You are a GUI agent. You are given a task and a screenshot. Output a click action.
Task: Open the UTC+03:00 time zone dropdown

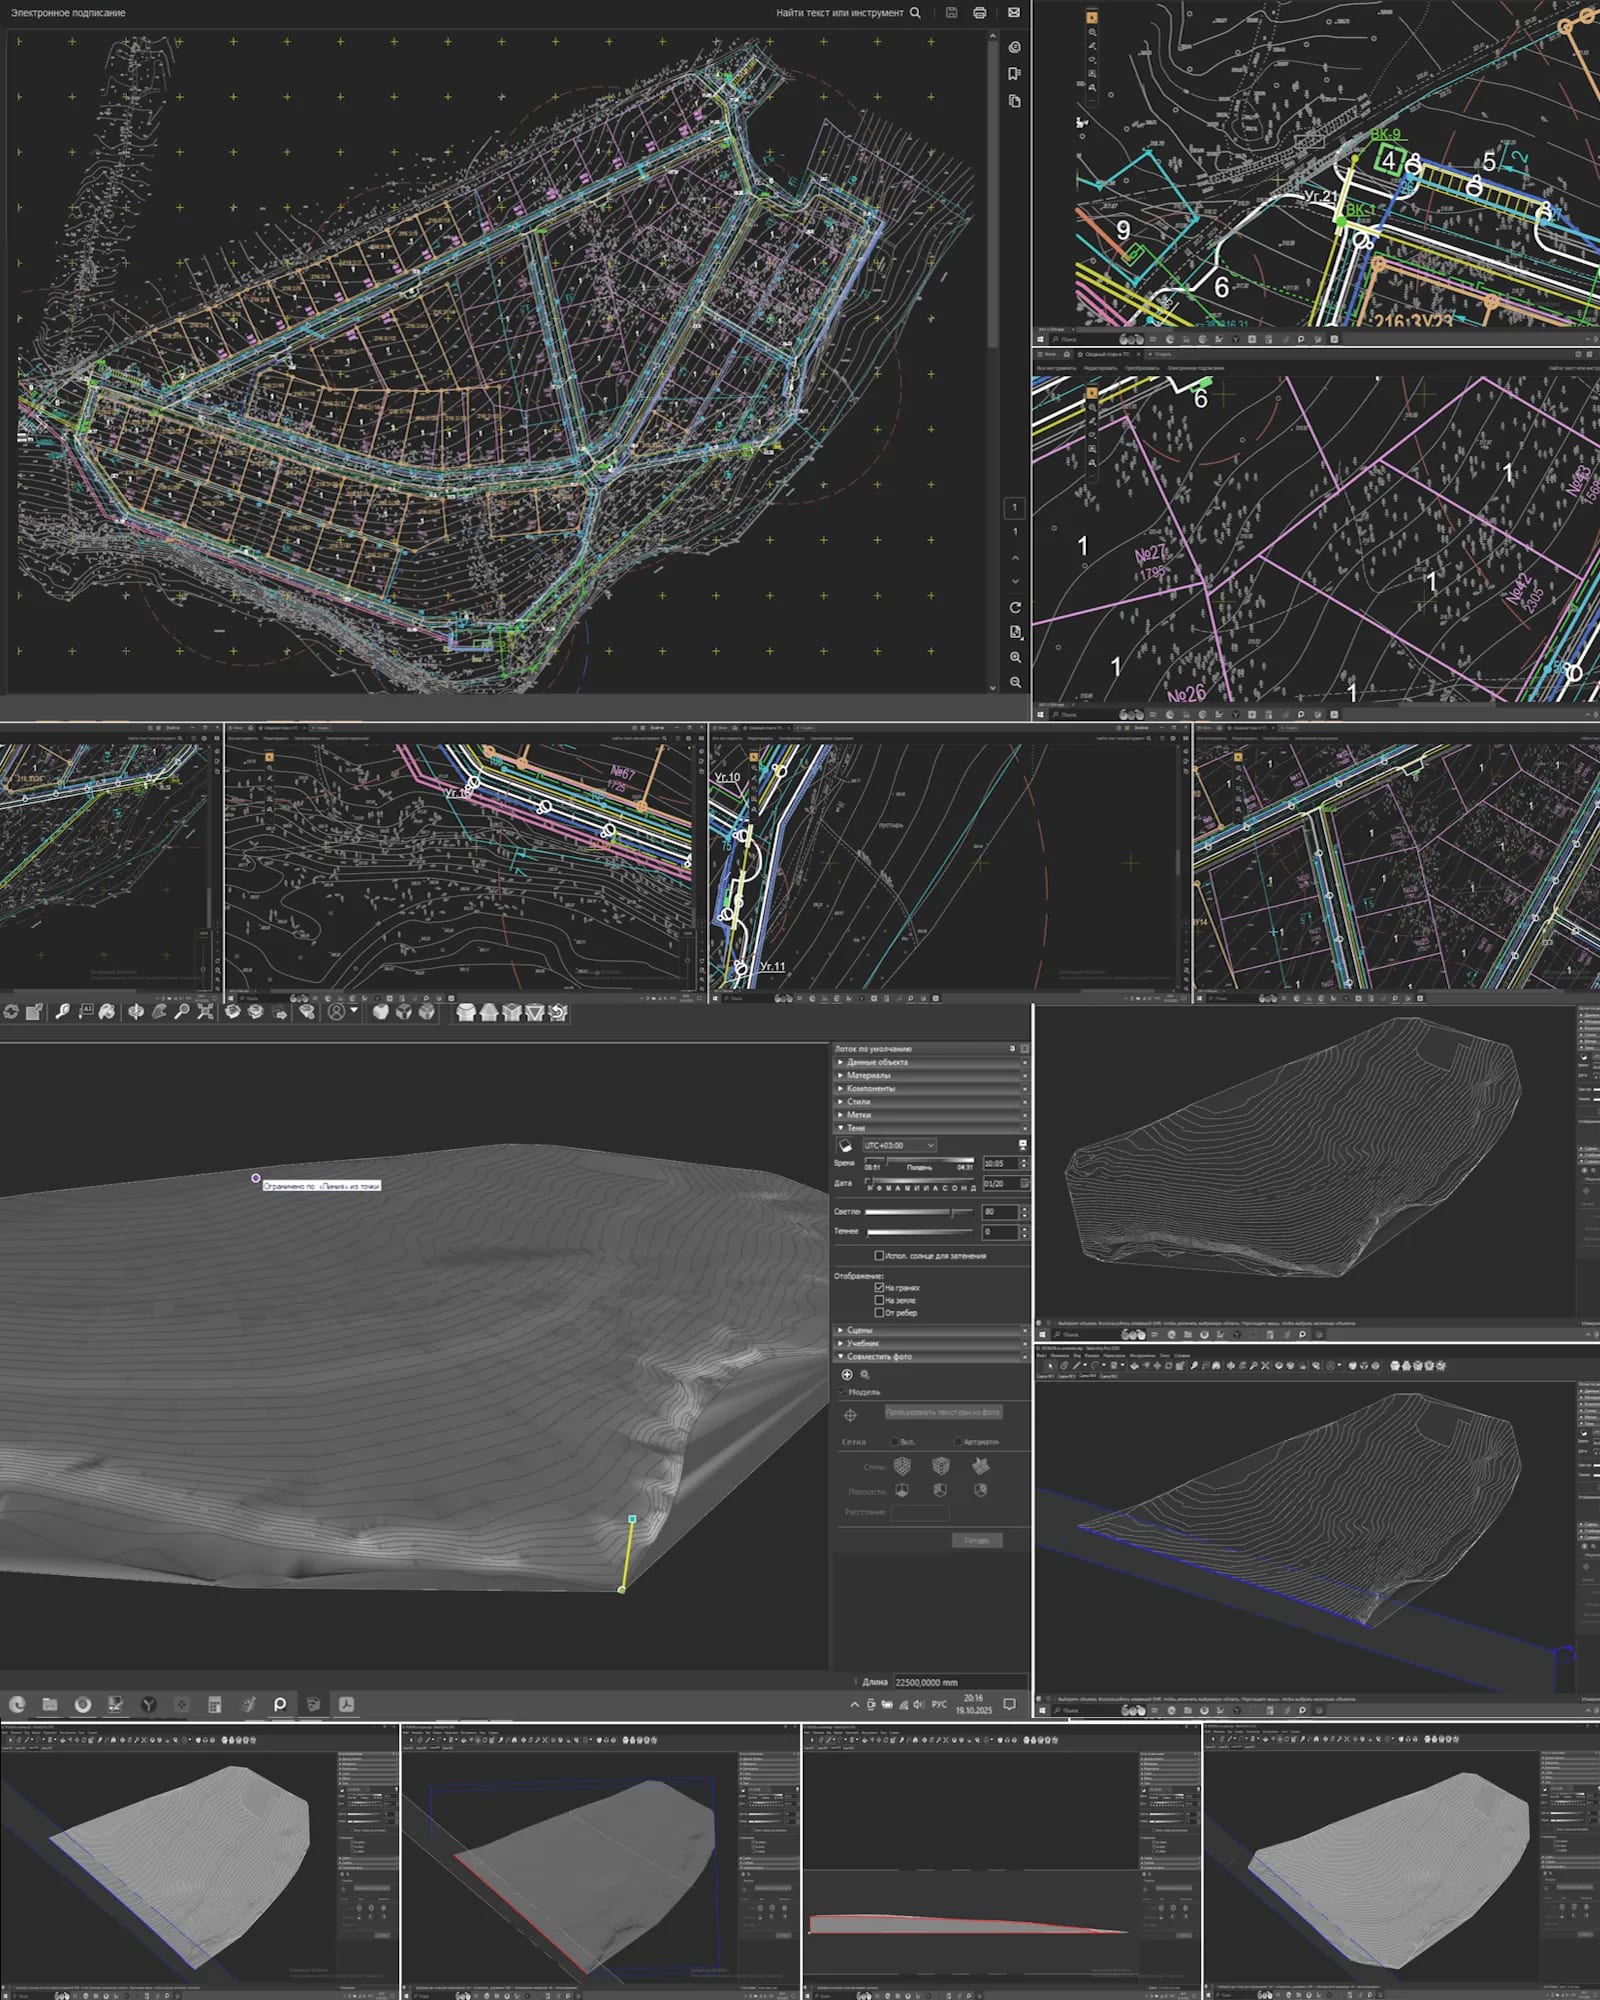900,1145
